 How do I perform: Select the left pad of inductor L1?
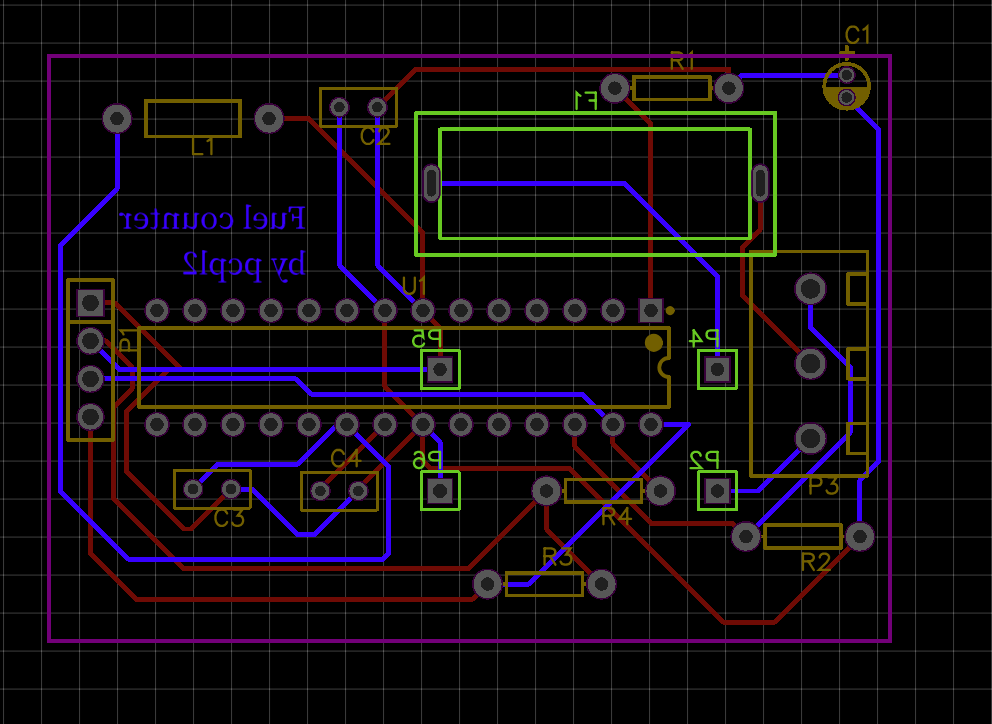[x=117, y=119]
